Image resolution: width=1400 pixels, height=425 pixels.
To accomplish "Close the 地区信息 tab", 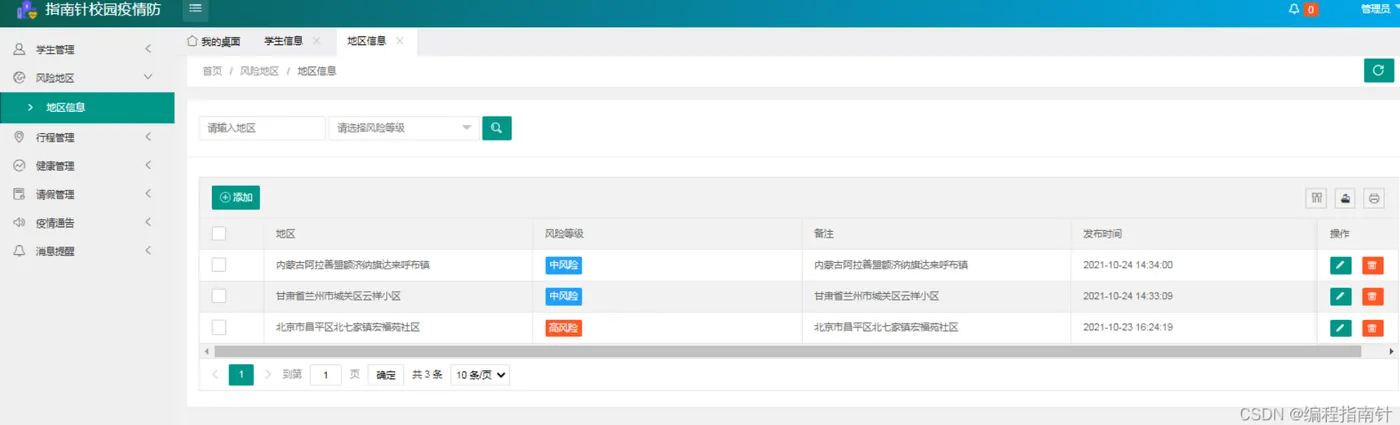I will (x=400, y=41).
